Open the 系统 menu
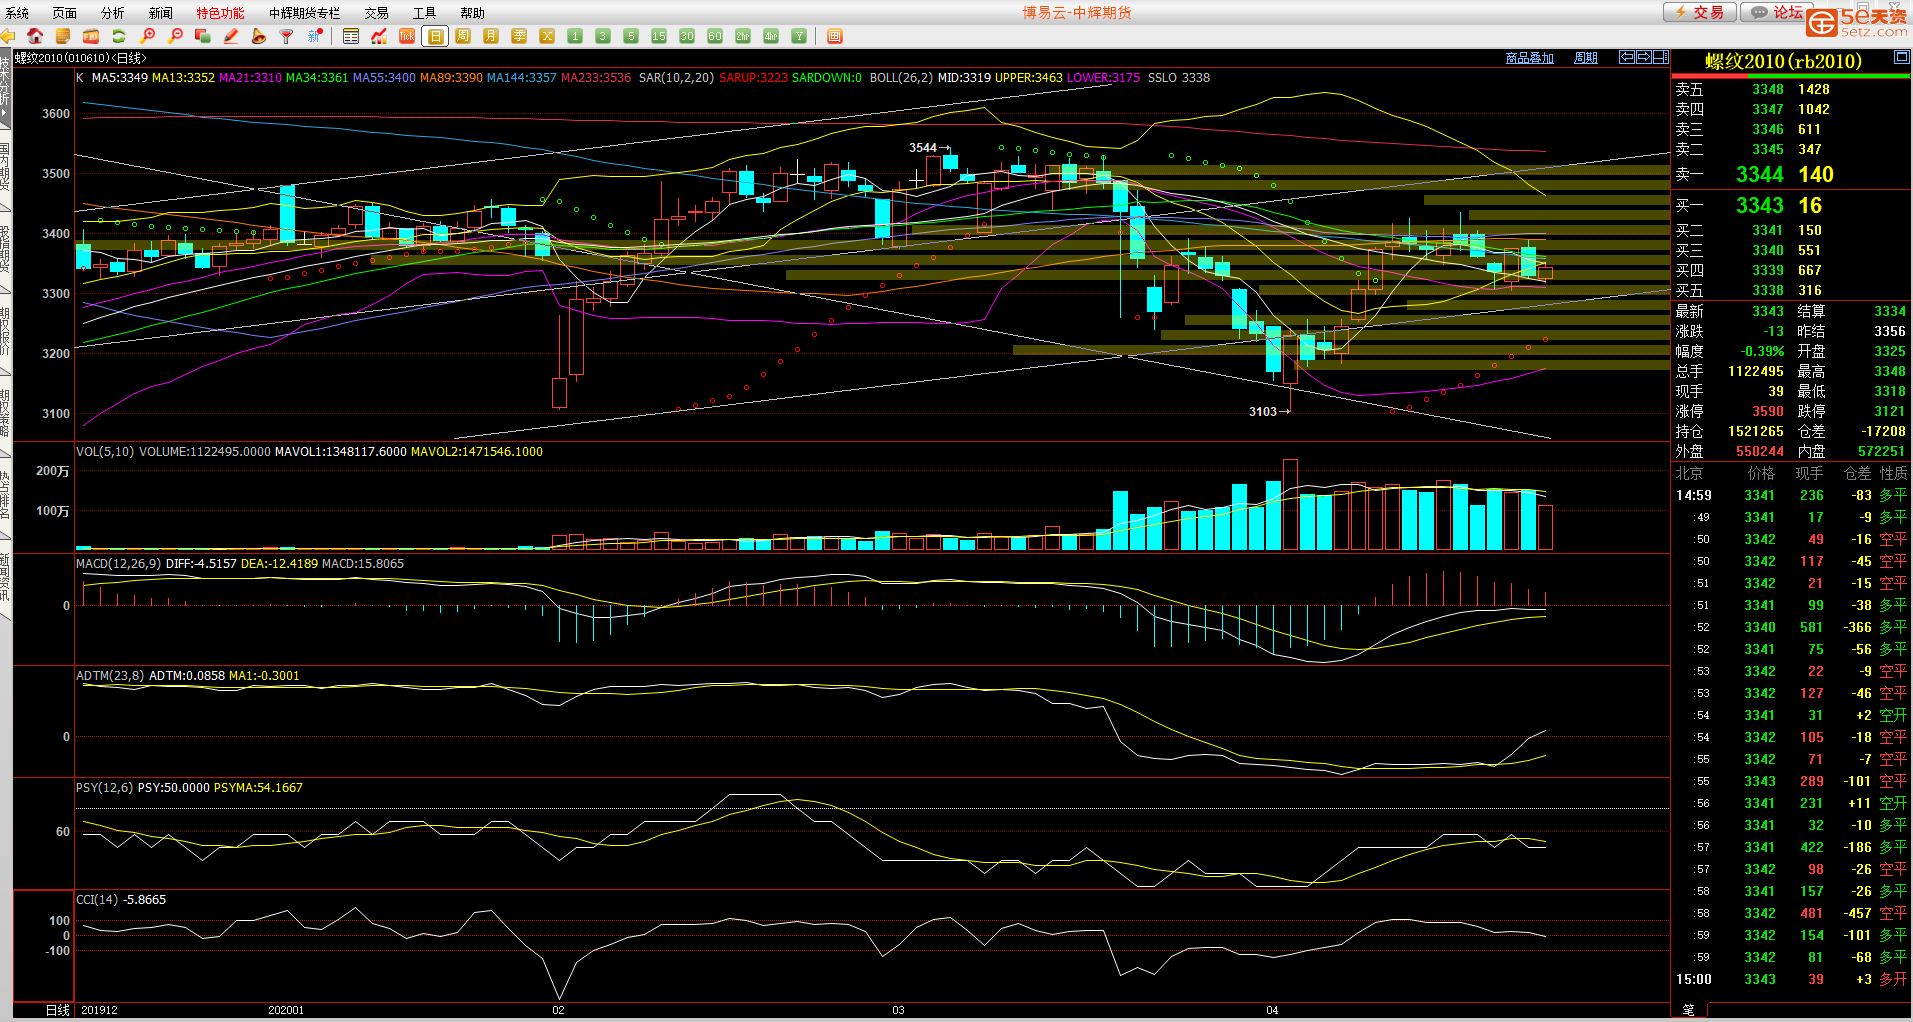This screenshot has height=1022, width=1913. (x=17, y=13)
